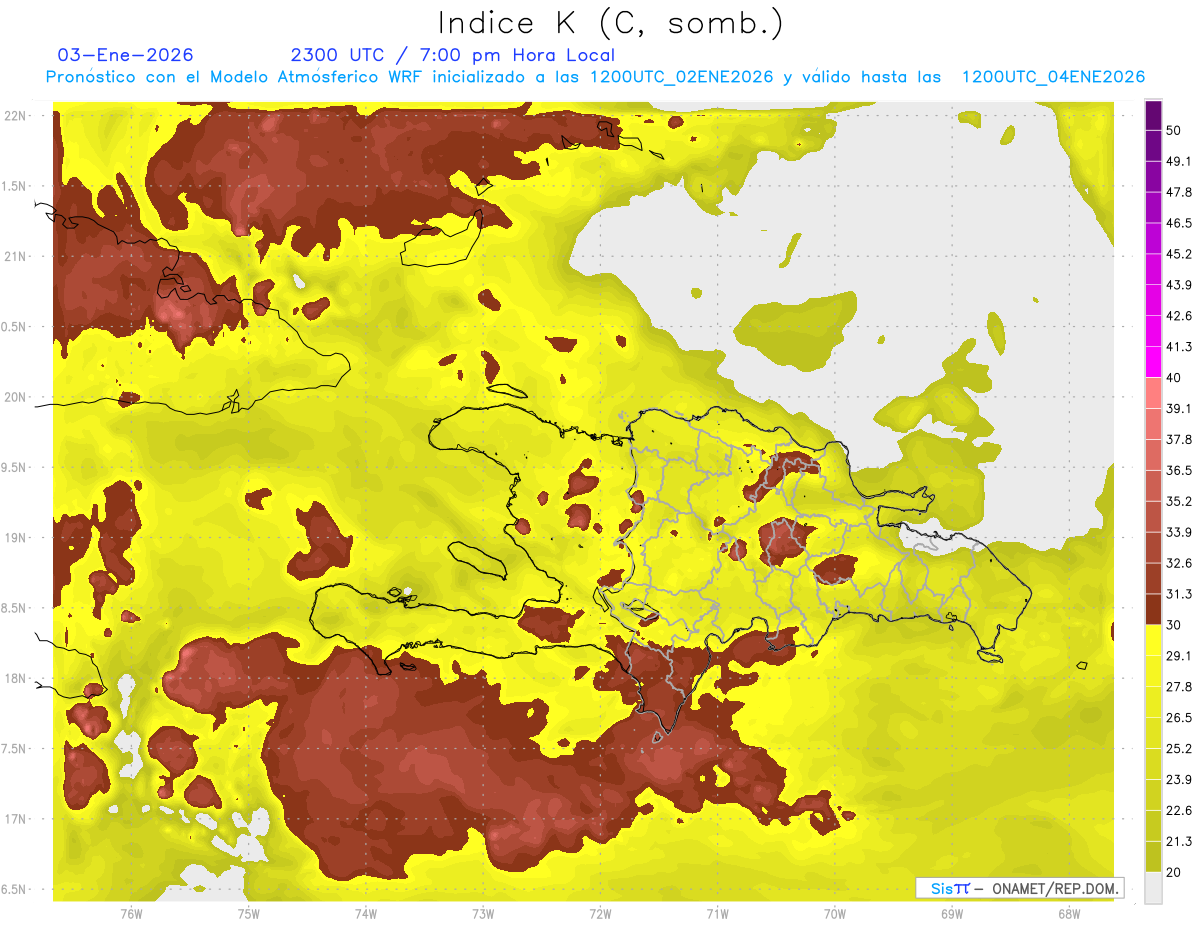Click the gray below-20 legend swatch
The width and height of the screenshot is (1200, 927).
1153,888
